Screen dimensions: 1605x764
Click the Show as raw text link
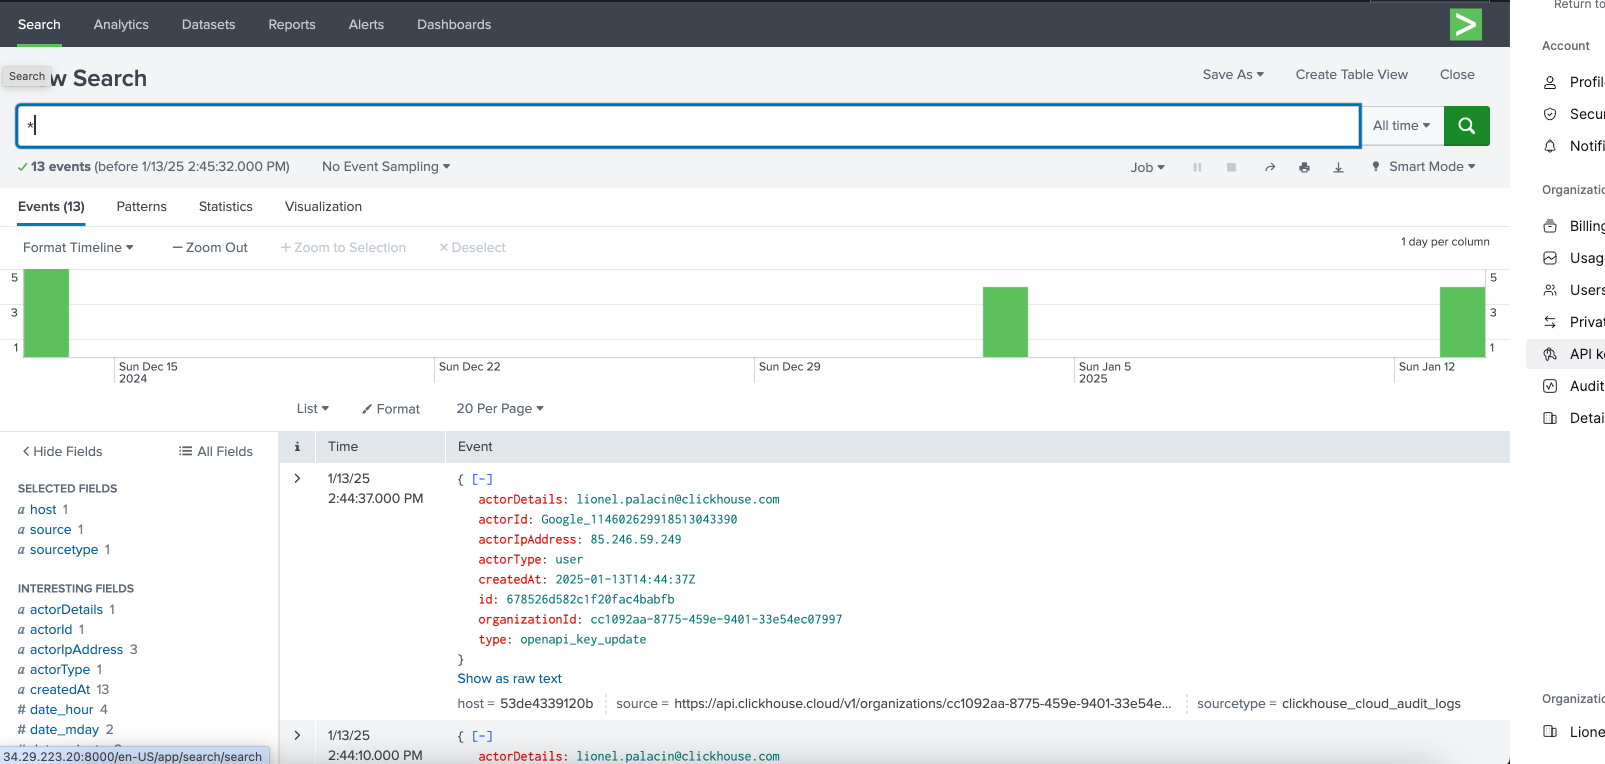[509, 679]
